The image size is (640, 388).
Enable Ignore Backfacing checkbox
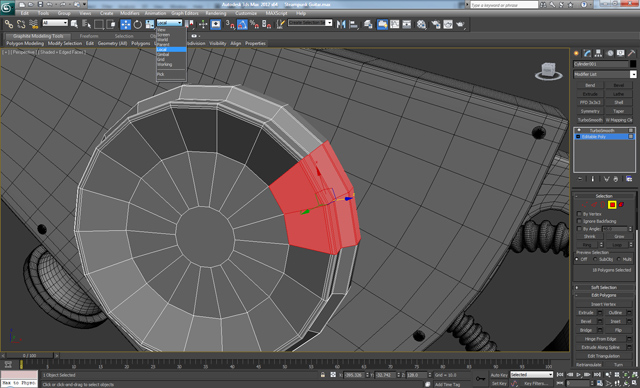(579, 221)
